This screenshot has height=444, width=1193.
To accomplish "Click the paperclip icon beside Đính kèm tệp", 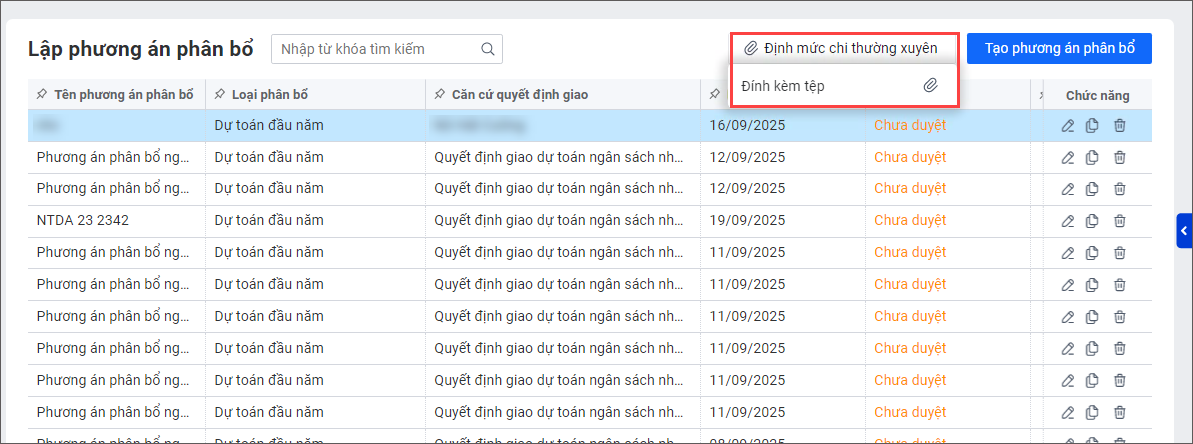I will [930, 87].
